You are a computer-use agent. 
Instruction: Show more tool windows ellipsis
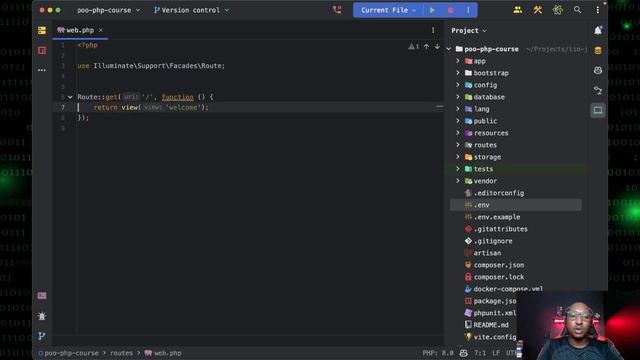tap(42, 70)
